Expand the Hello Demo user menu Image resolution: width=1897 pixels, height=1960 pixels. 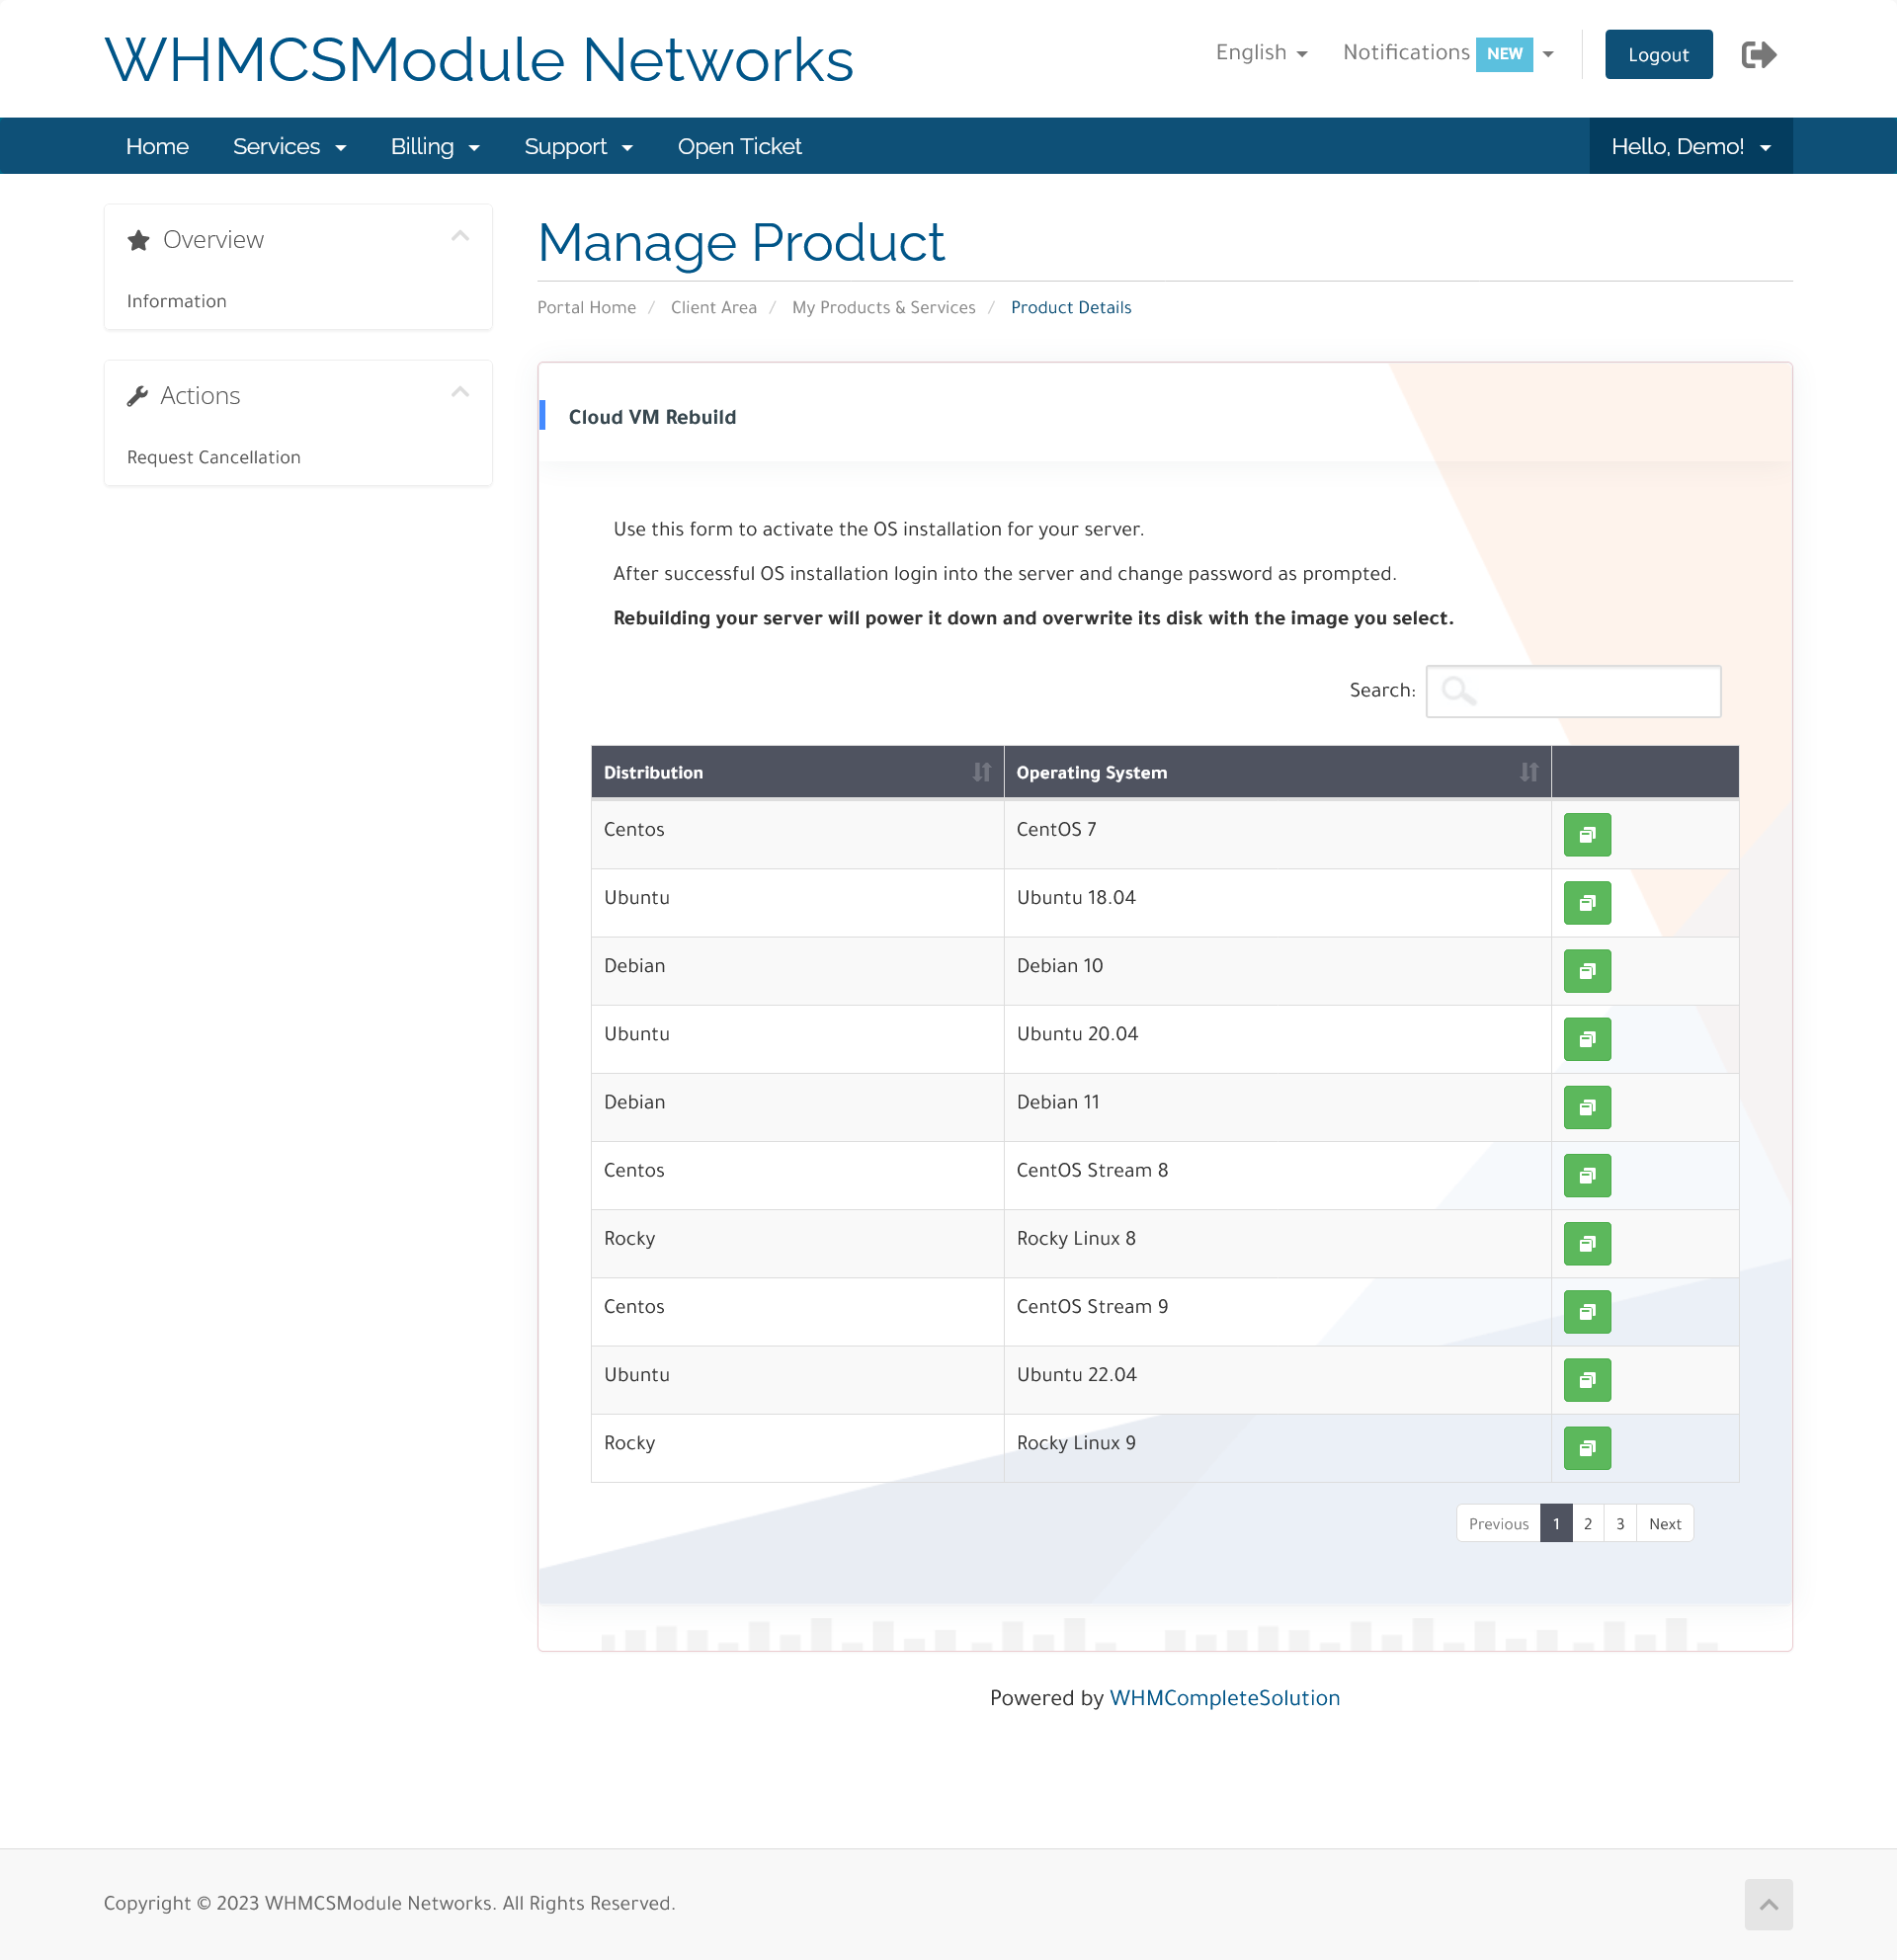[1689, 145]
